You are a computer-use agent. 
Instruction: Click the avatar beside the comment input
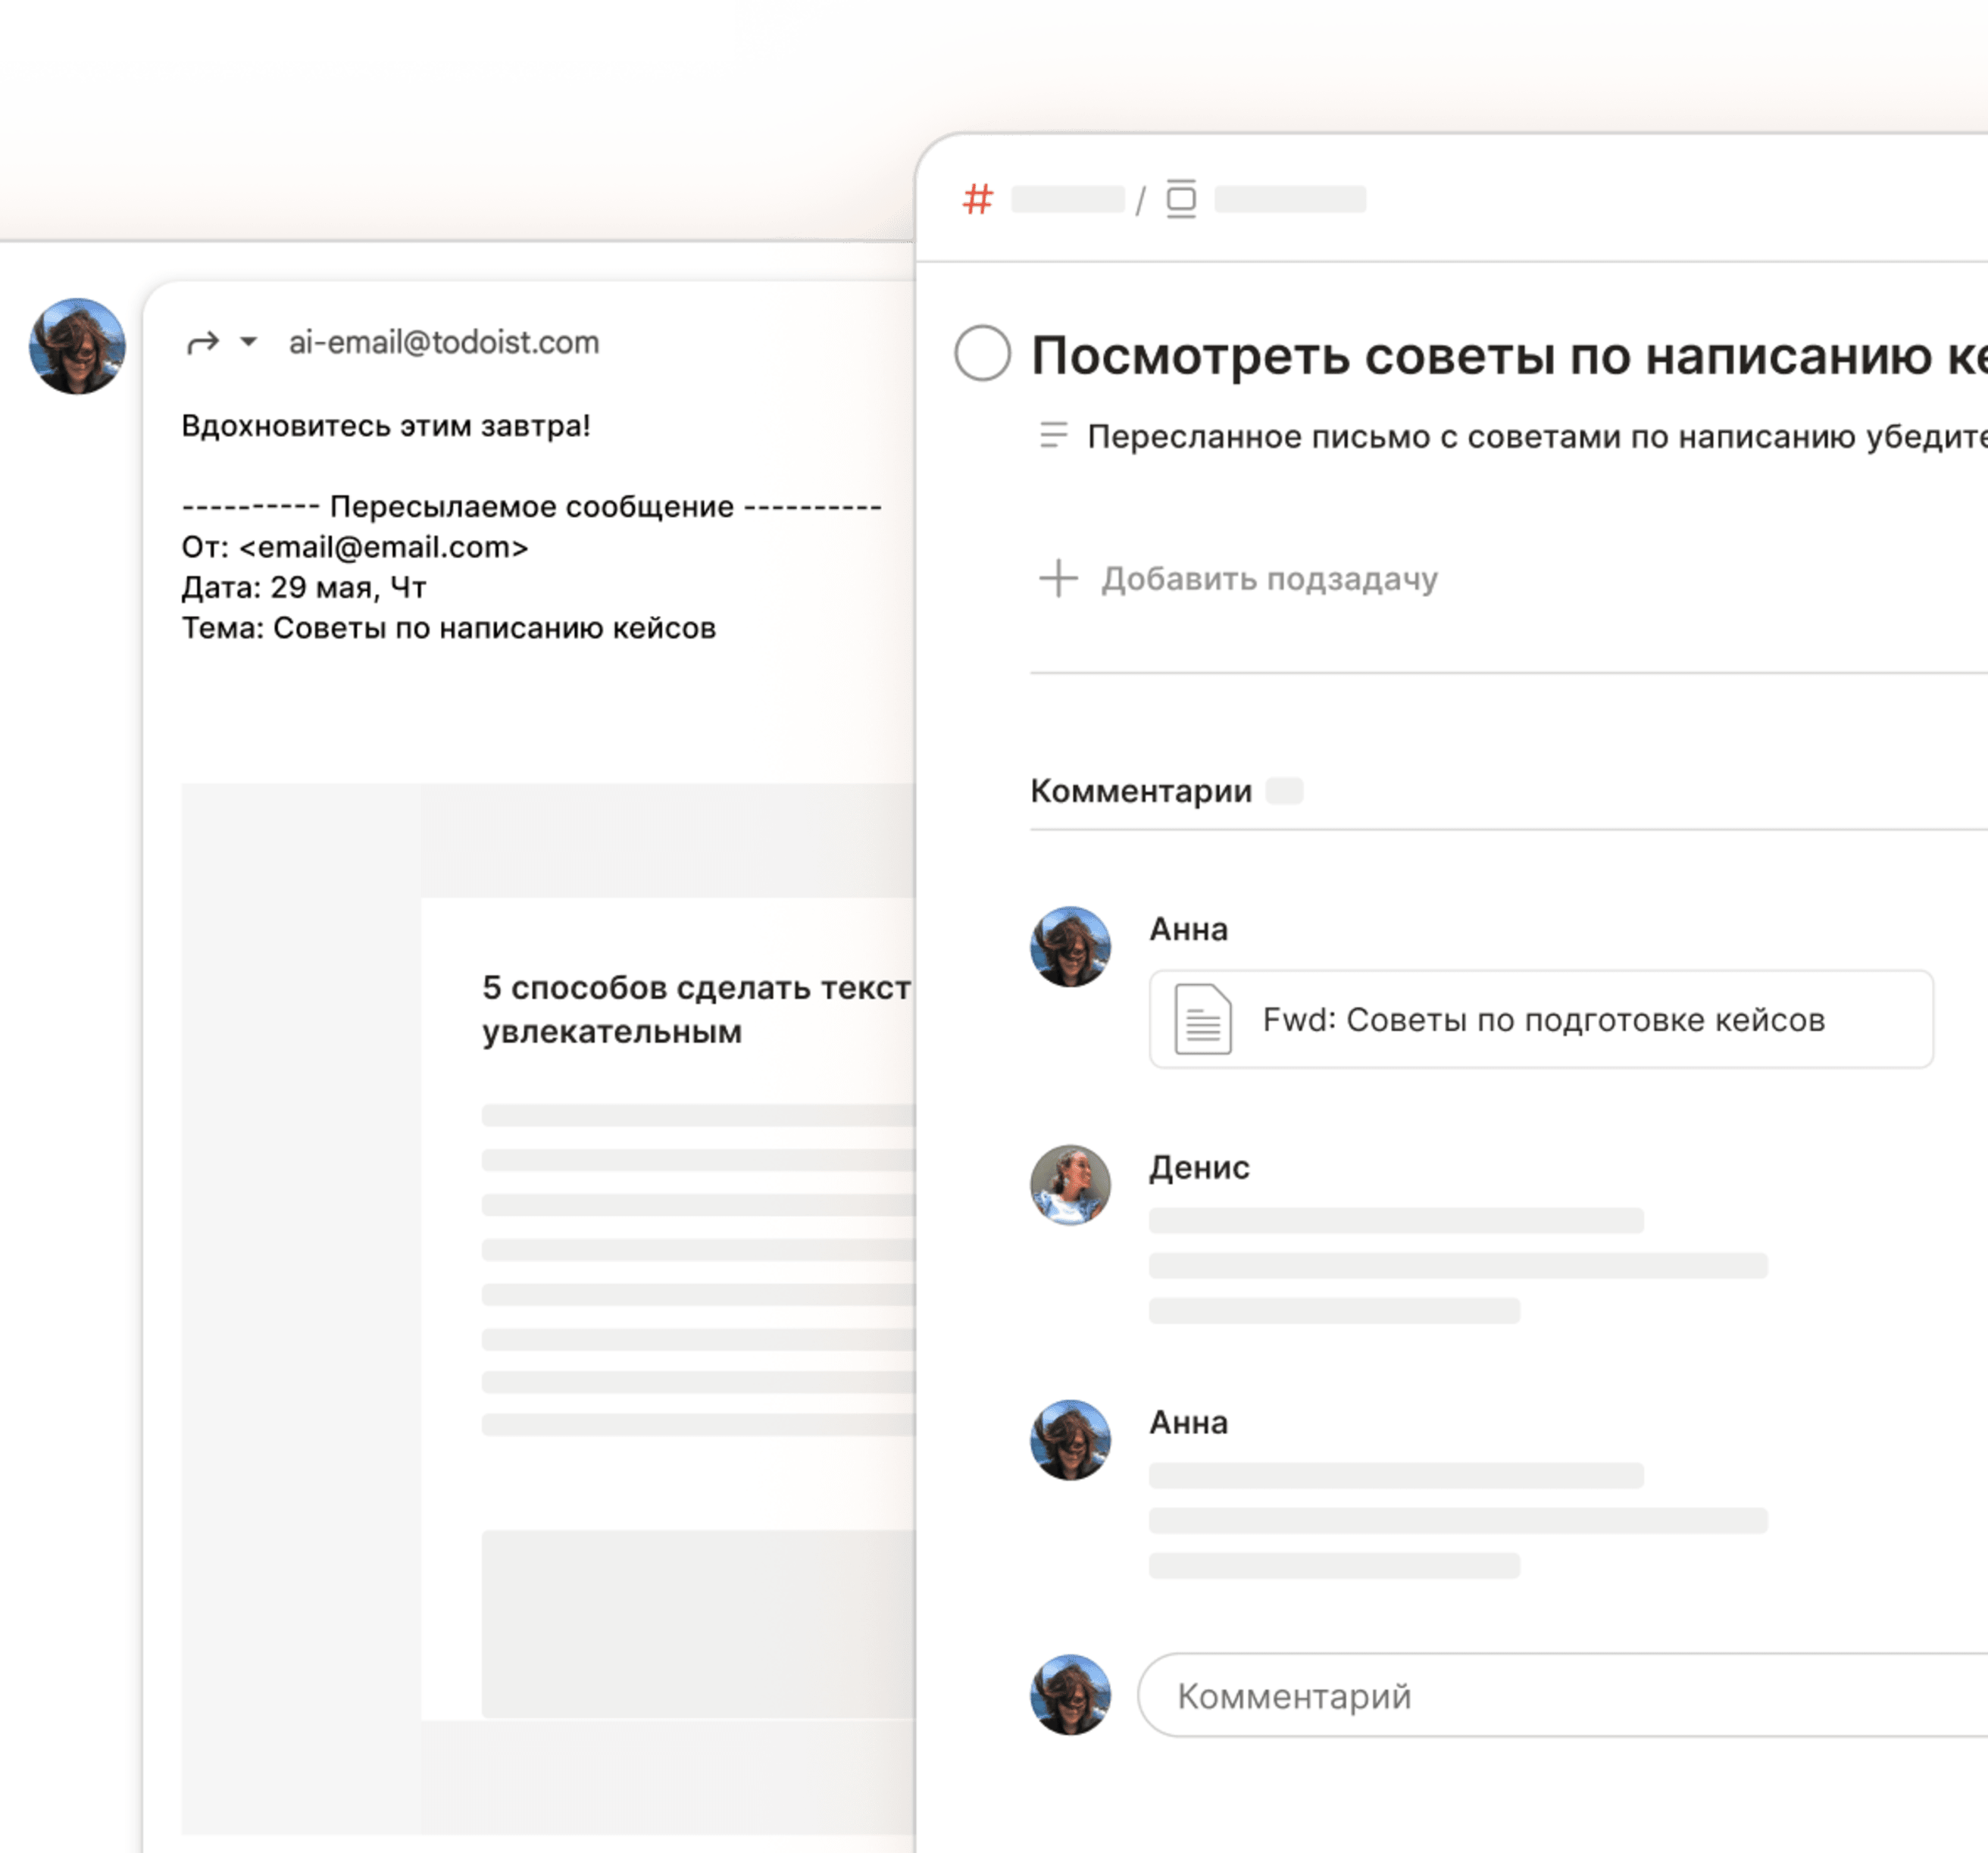point(1070,1694)
